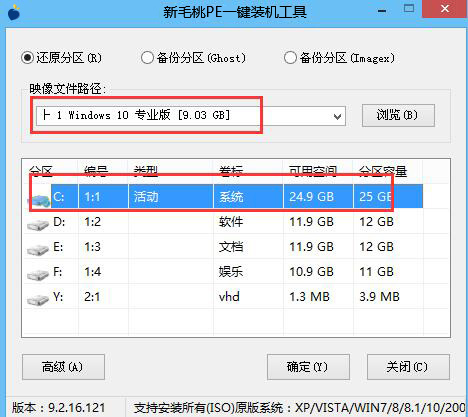This screenshot has width=468, height=417.
Task: Click the 确定(Y) button
Action: click(308, 367)
